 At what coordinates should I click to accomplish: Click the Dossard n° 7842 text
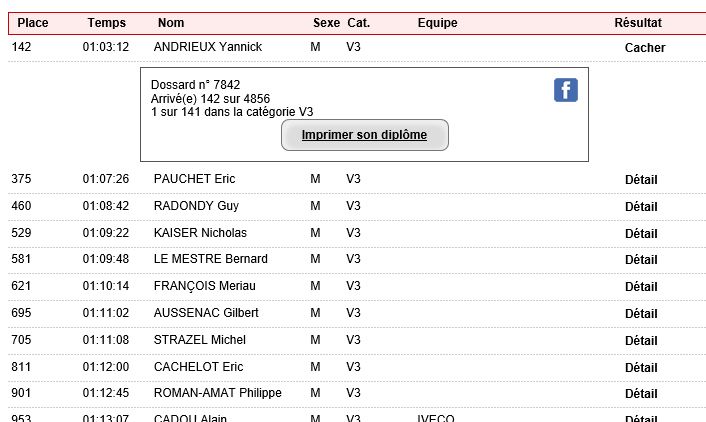point(195,85)
